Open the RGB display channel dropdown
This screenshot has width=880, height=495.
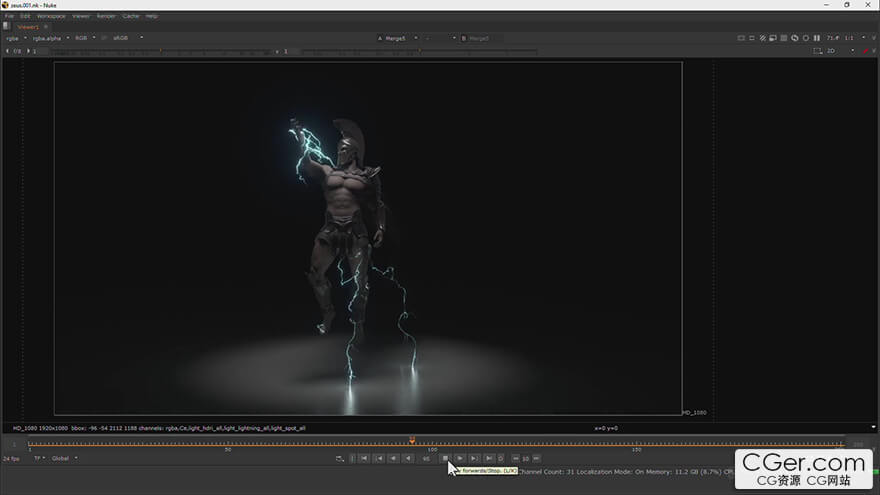(x=85, y=38)
